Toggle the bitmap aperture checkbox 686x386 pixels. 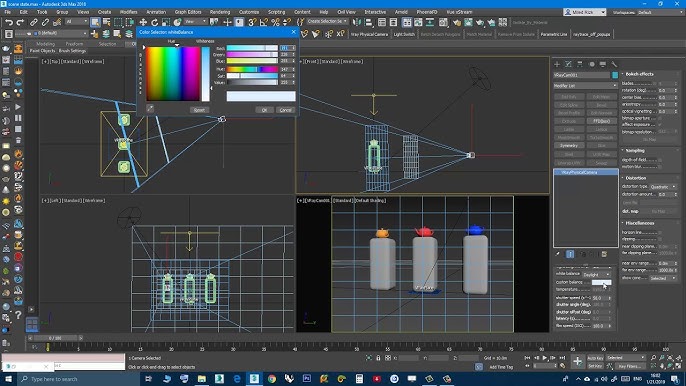[660, 118]
